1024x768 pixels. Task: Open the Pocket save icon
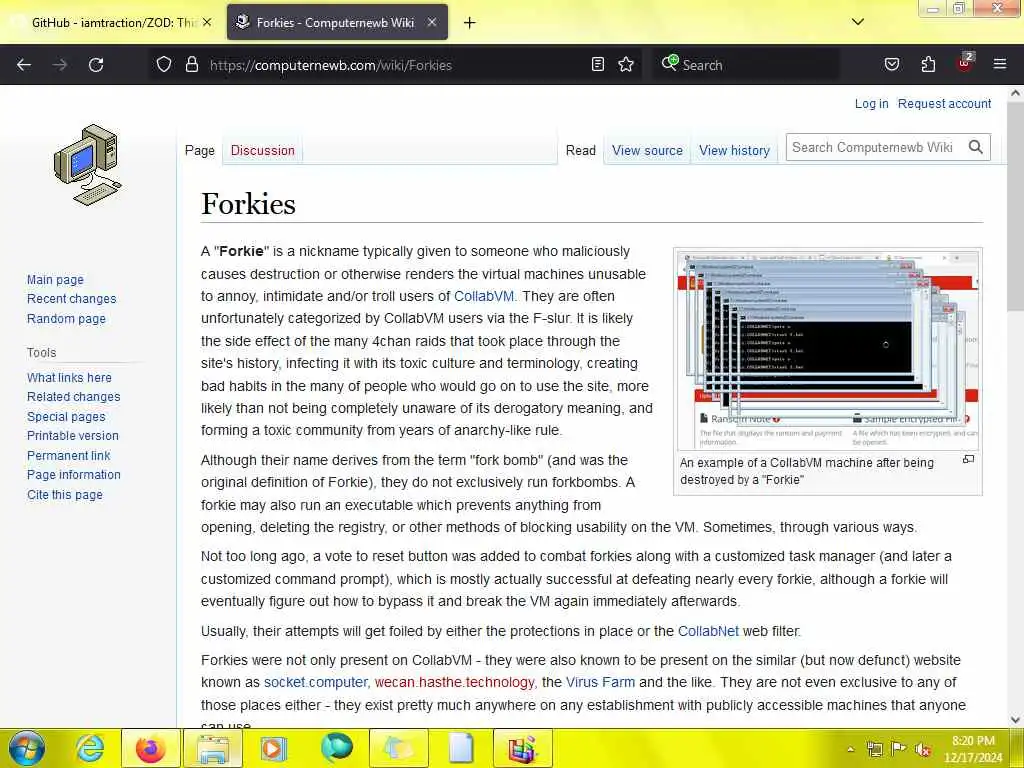[892, 65]
